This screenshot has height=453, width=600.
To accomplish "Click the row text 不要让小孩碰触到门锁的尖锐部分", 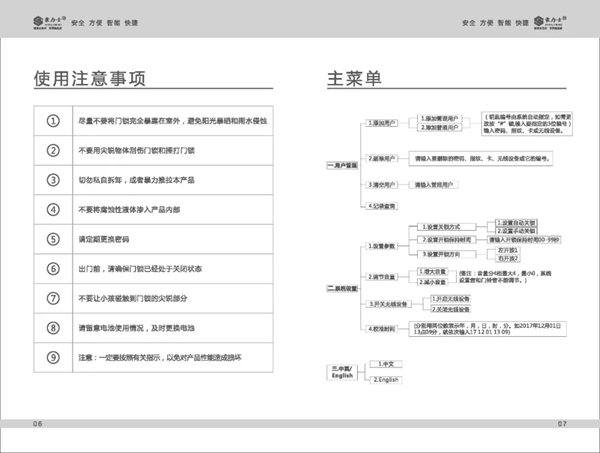I will (x=133, y=298).
